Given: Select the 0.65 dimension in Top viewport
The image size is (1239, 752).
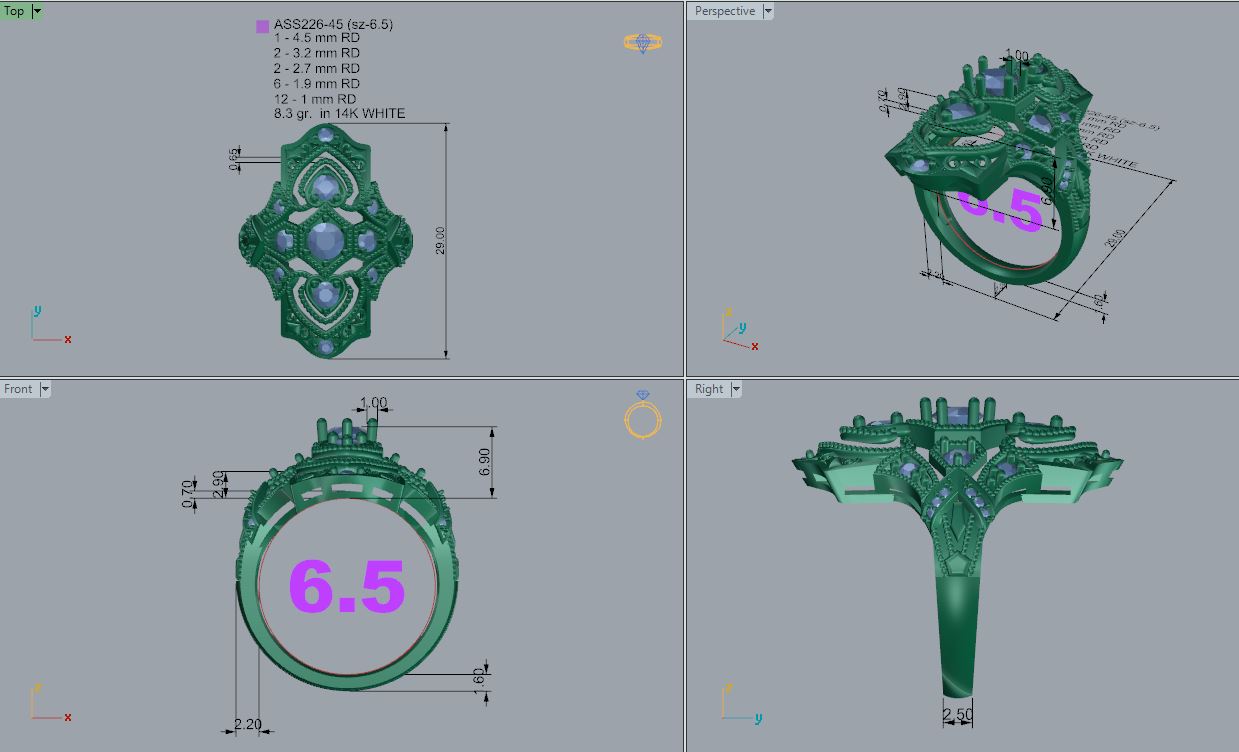Looking at the screenshot, I should pyautogui.click(x=234, y=159).
